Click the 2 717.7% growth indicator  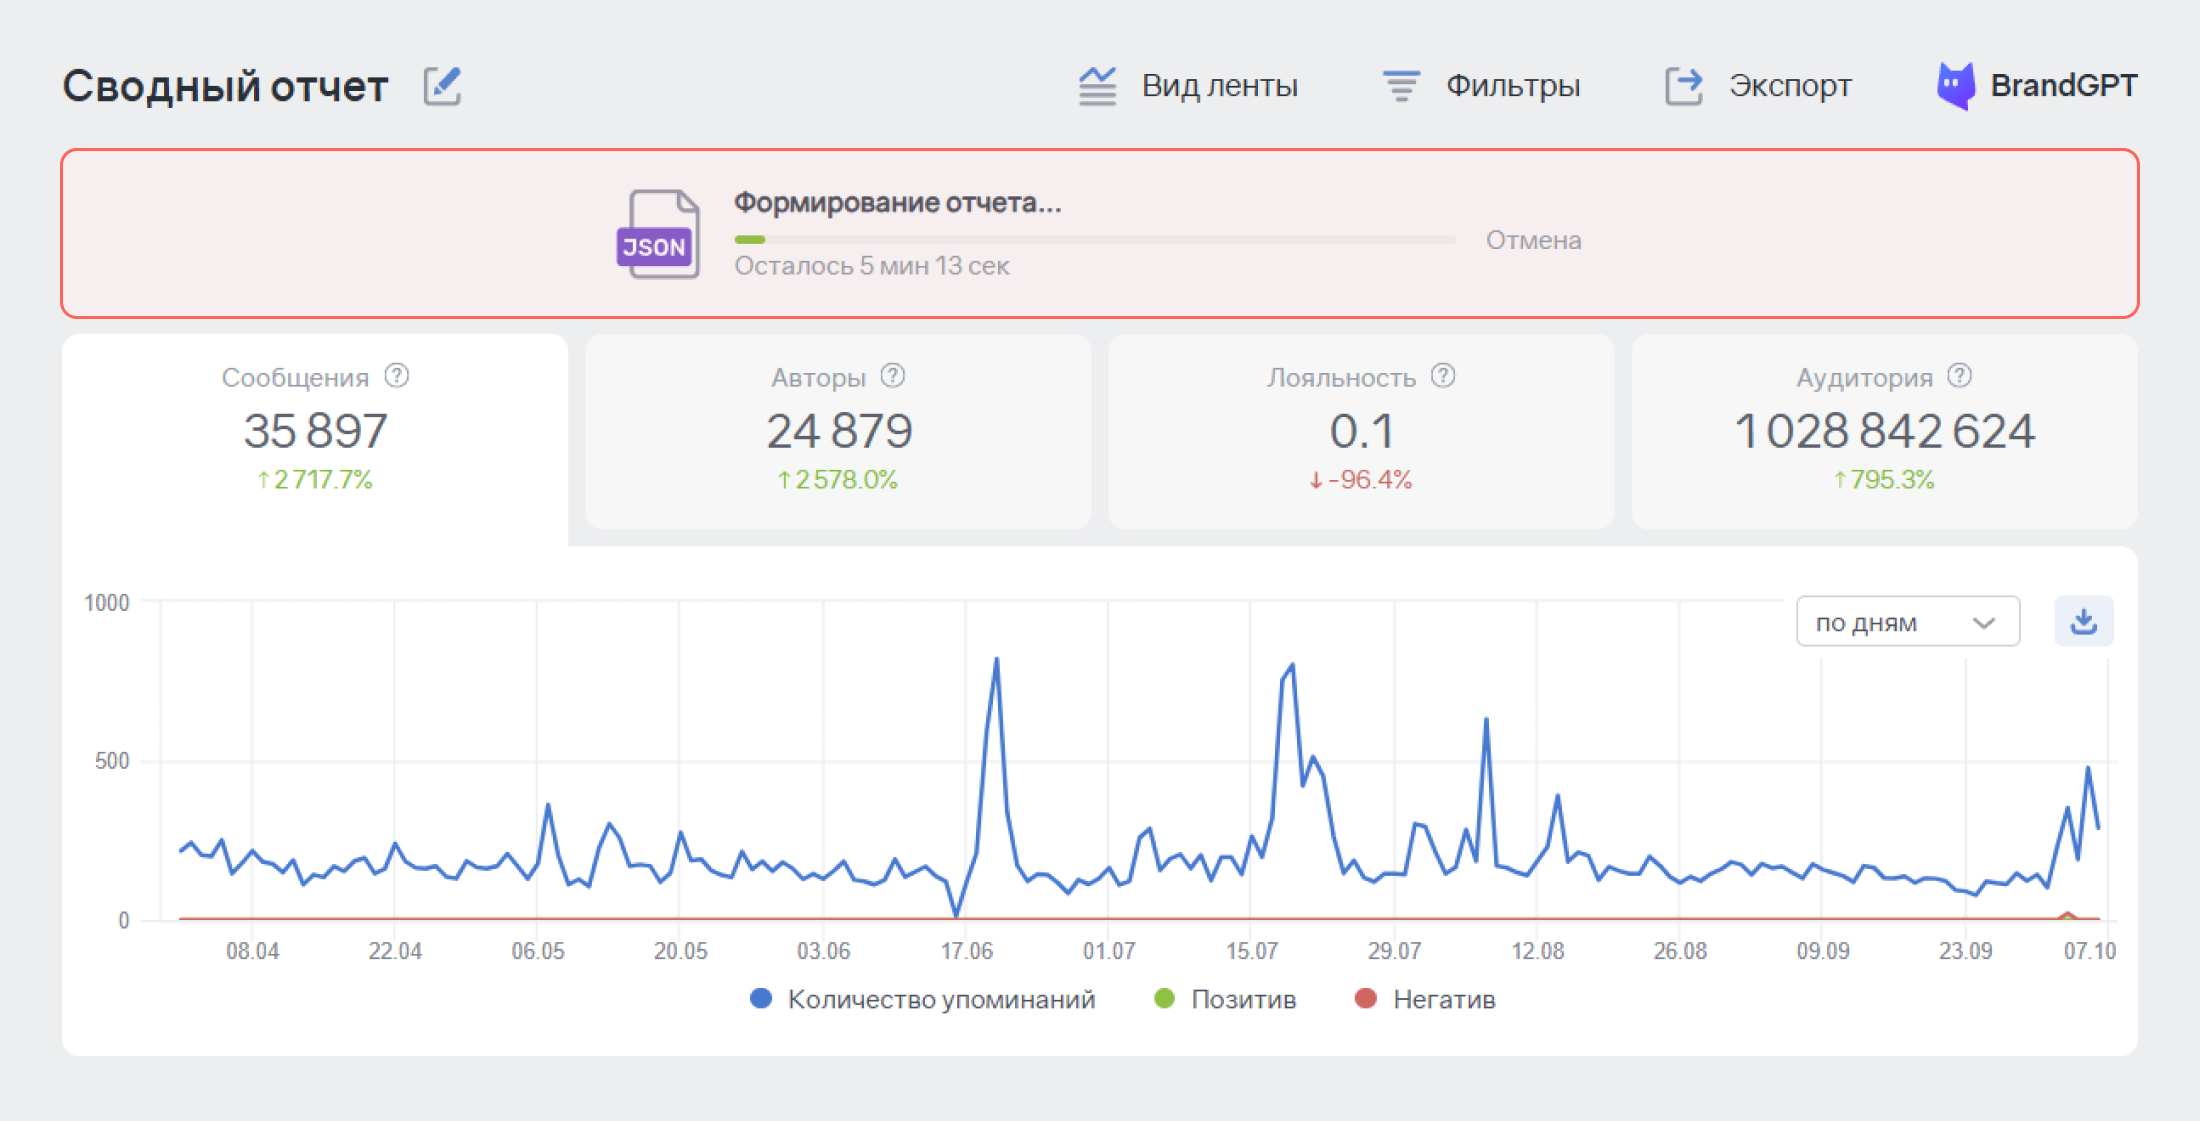tap(315, 480)
